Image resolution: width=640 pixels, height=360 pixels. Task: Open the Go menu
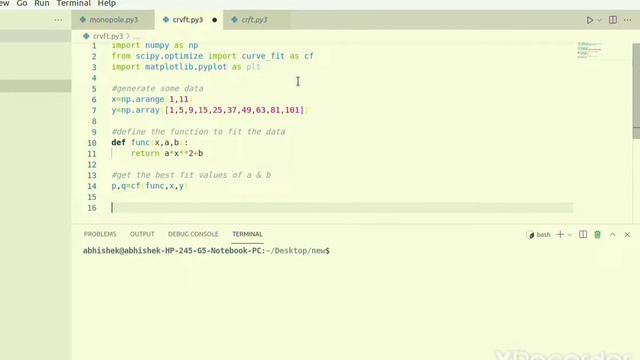click(22, 3)
